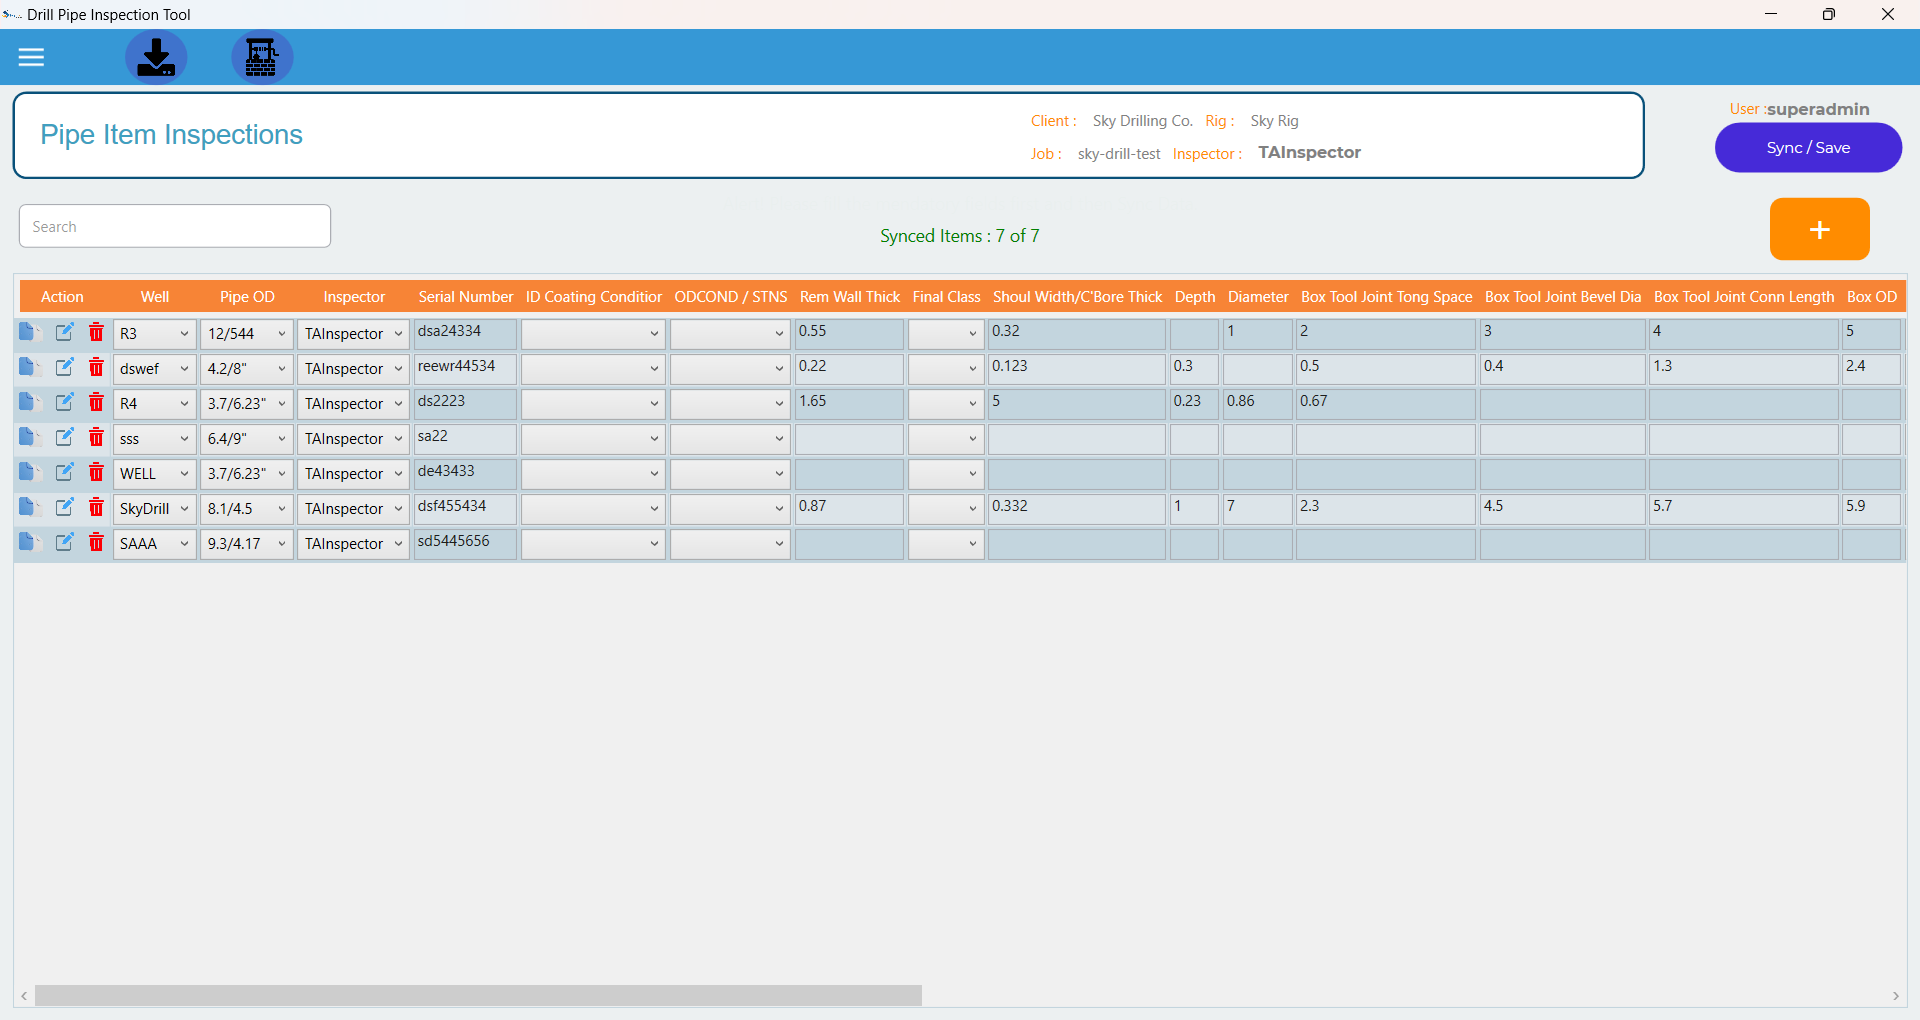
Task: Open Final Class dropdown in first row
Action: (946, 334)
